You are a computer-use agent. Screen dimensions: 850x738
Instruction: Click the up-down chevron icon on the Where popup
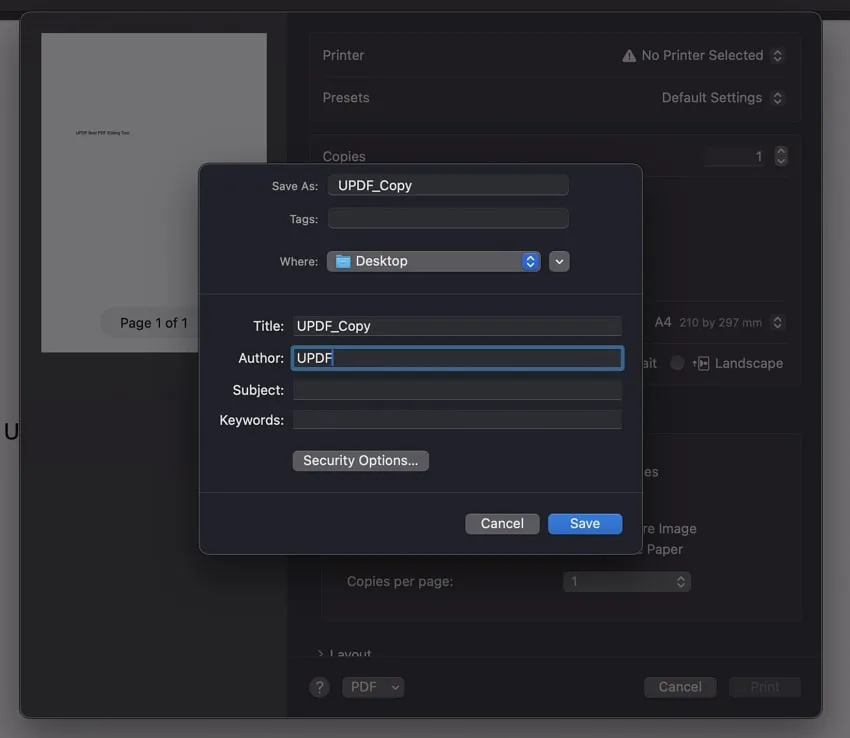[530, 261]
